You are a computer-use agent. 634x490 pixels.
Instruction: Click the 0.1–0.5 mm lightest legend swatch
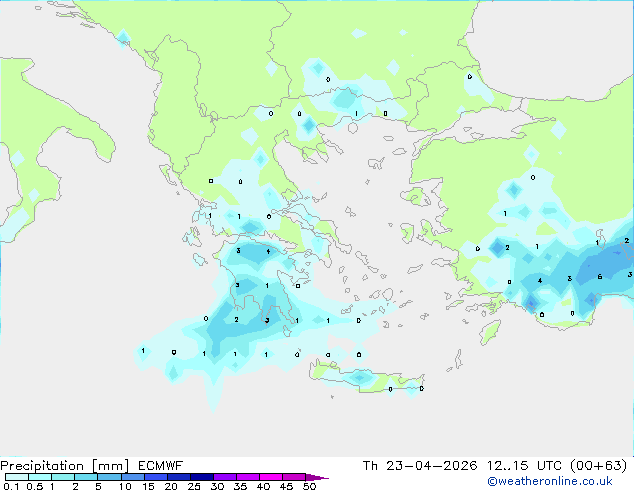tap(17, 477)
